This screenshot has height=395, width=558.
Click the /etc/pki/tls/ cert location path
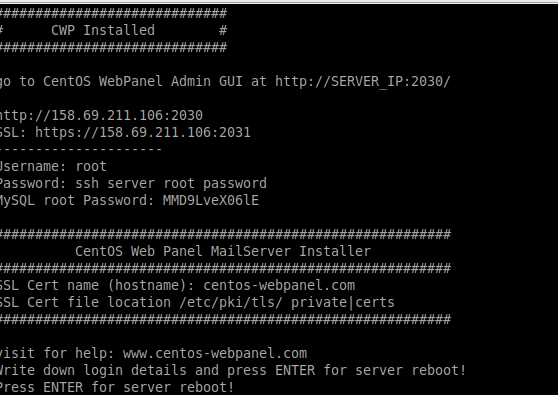(x=231, y=302)
